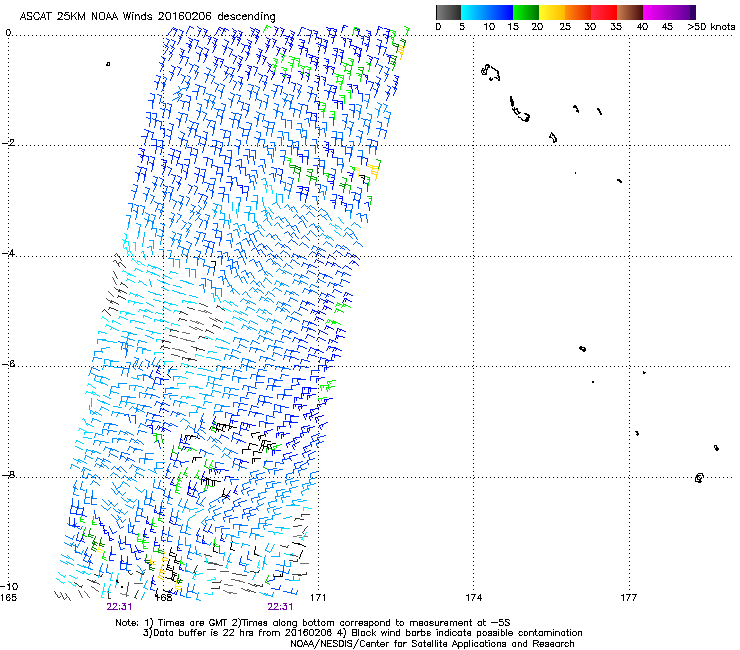Click the '25' legend tick label
Image resolution: width=740 pixels, height=650 pixels.
point(565,27)
